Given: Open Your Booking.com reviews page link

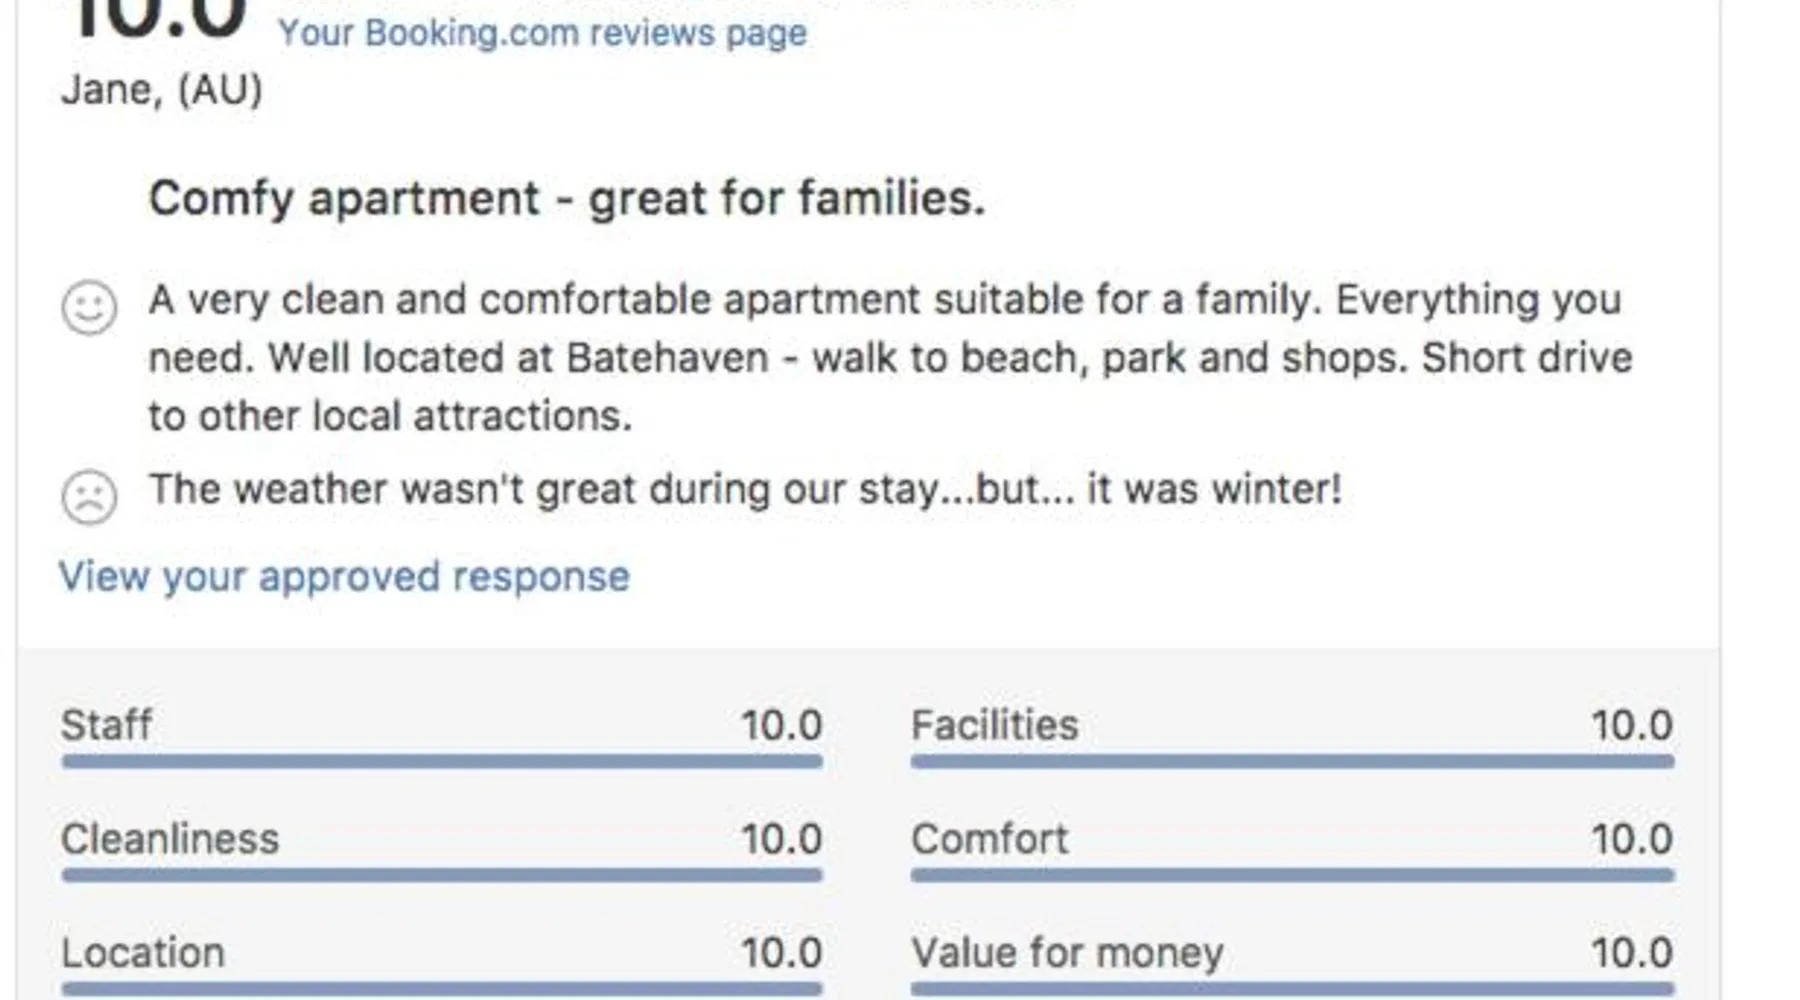Looking at the screenshot, I should (x=542, y=33).
